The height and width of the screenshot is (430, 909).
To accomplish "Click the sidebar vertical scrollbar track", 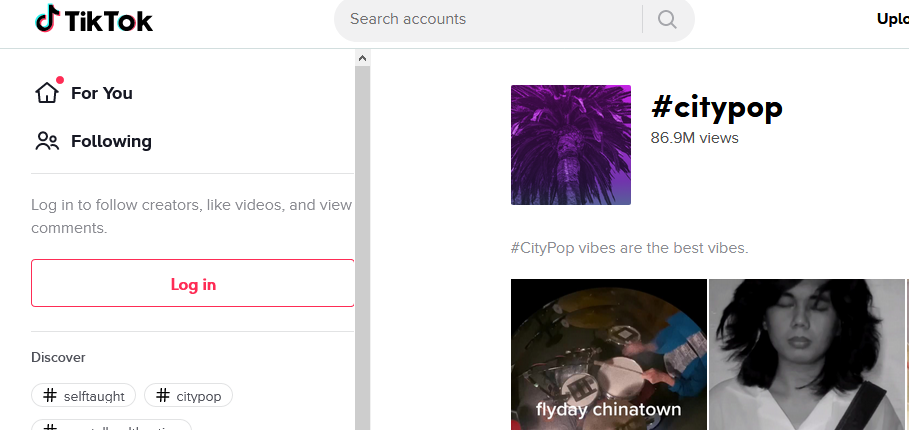I will (362, 250).
